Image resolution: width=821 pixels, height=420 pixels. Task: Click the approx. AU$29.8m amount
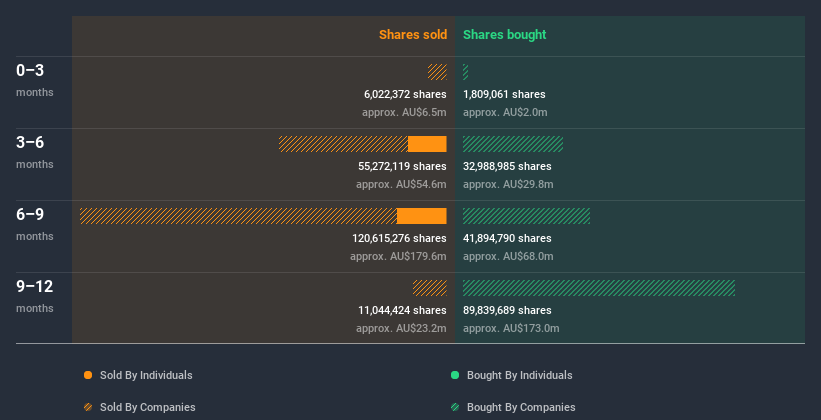(508, 184)
